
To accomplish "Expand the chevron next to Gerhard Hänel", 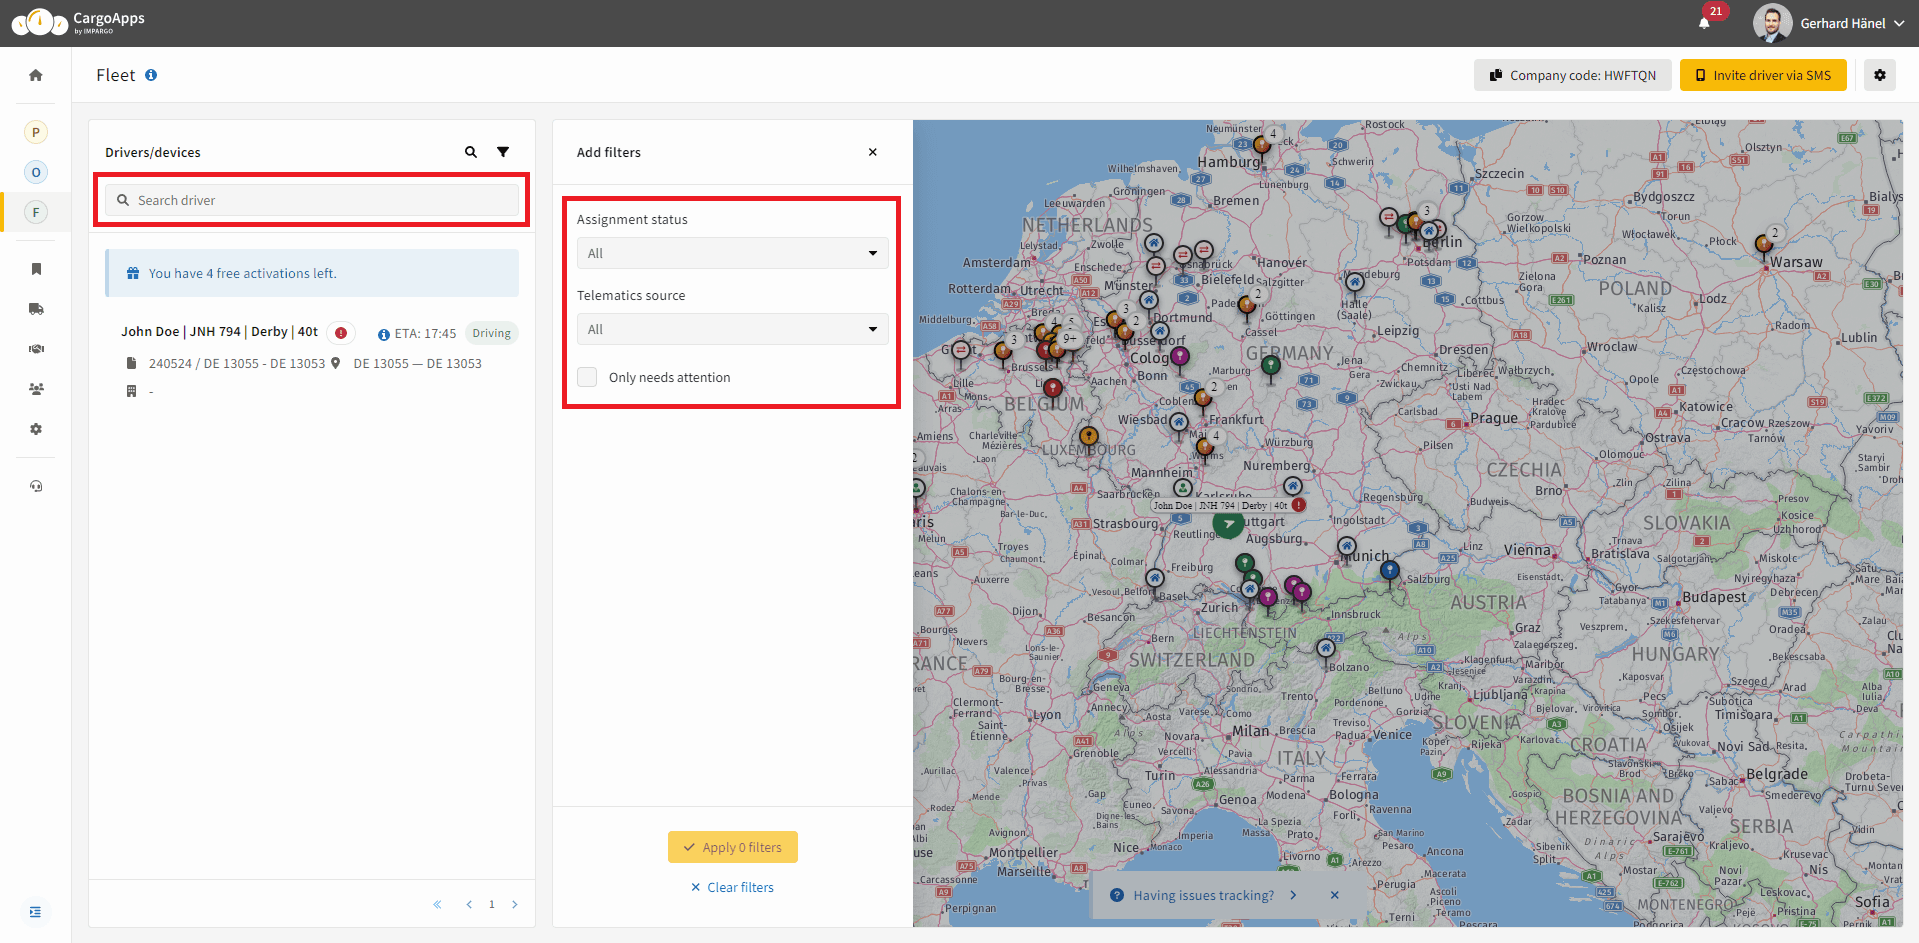I will point(1899,23).
